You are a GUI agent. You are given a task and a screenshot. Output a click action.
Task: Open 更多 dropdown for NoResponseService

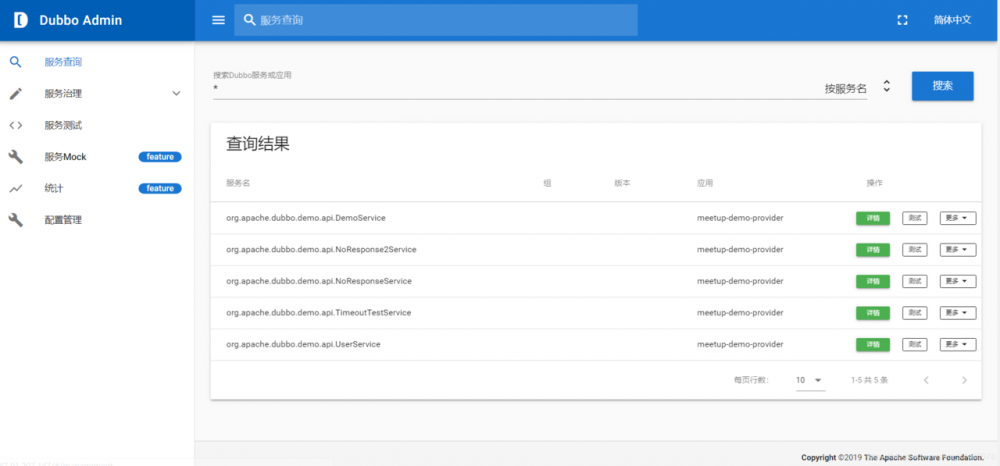958,281
